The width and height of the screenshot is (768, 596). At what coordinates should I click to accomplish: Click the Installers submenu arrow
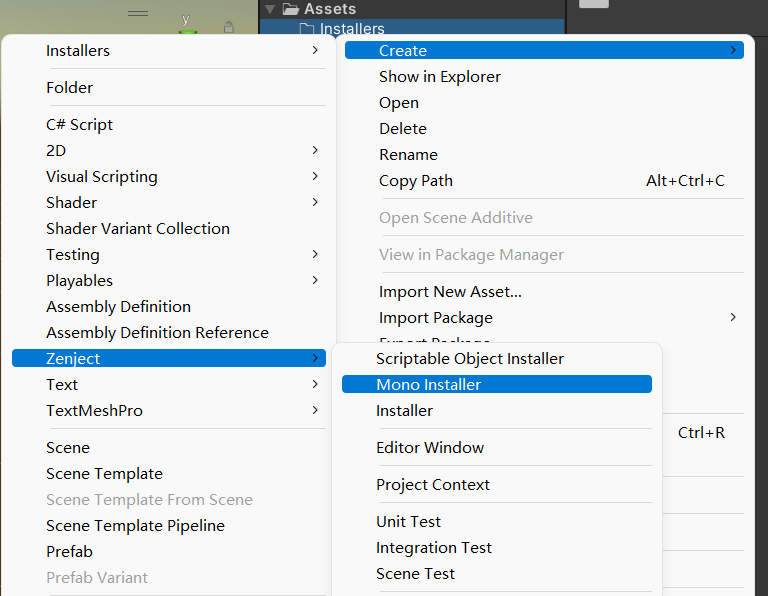coord(315,50)
